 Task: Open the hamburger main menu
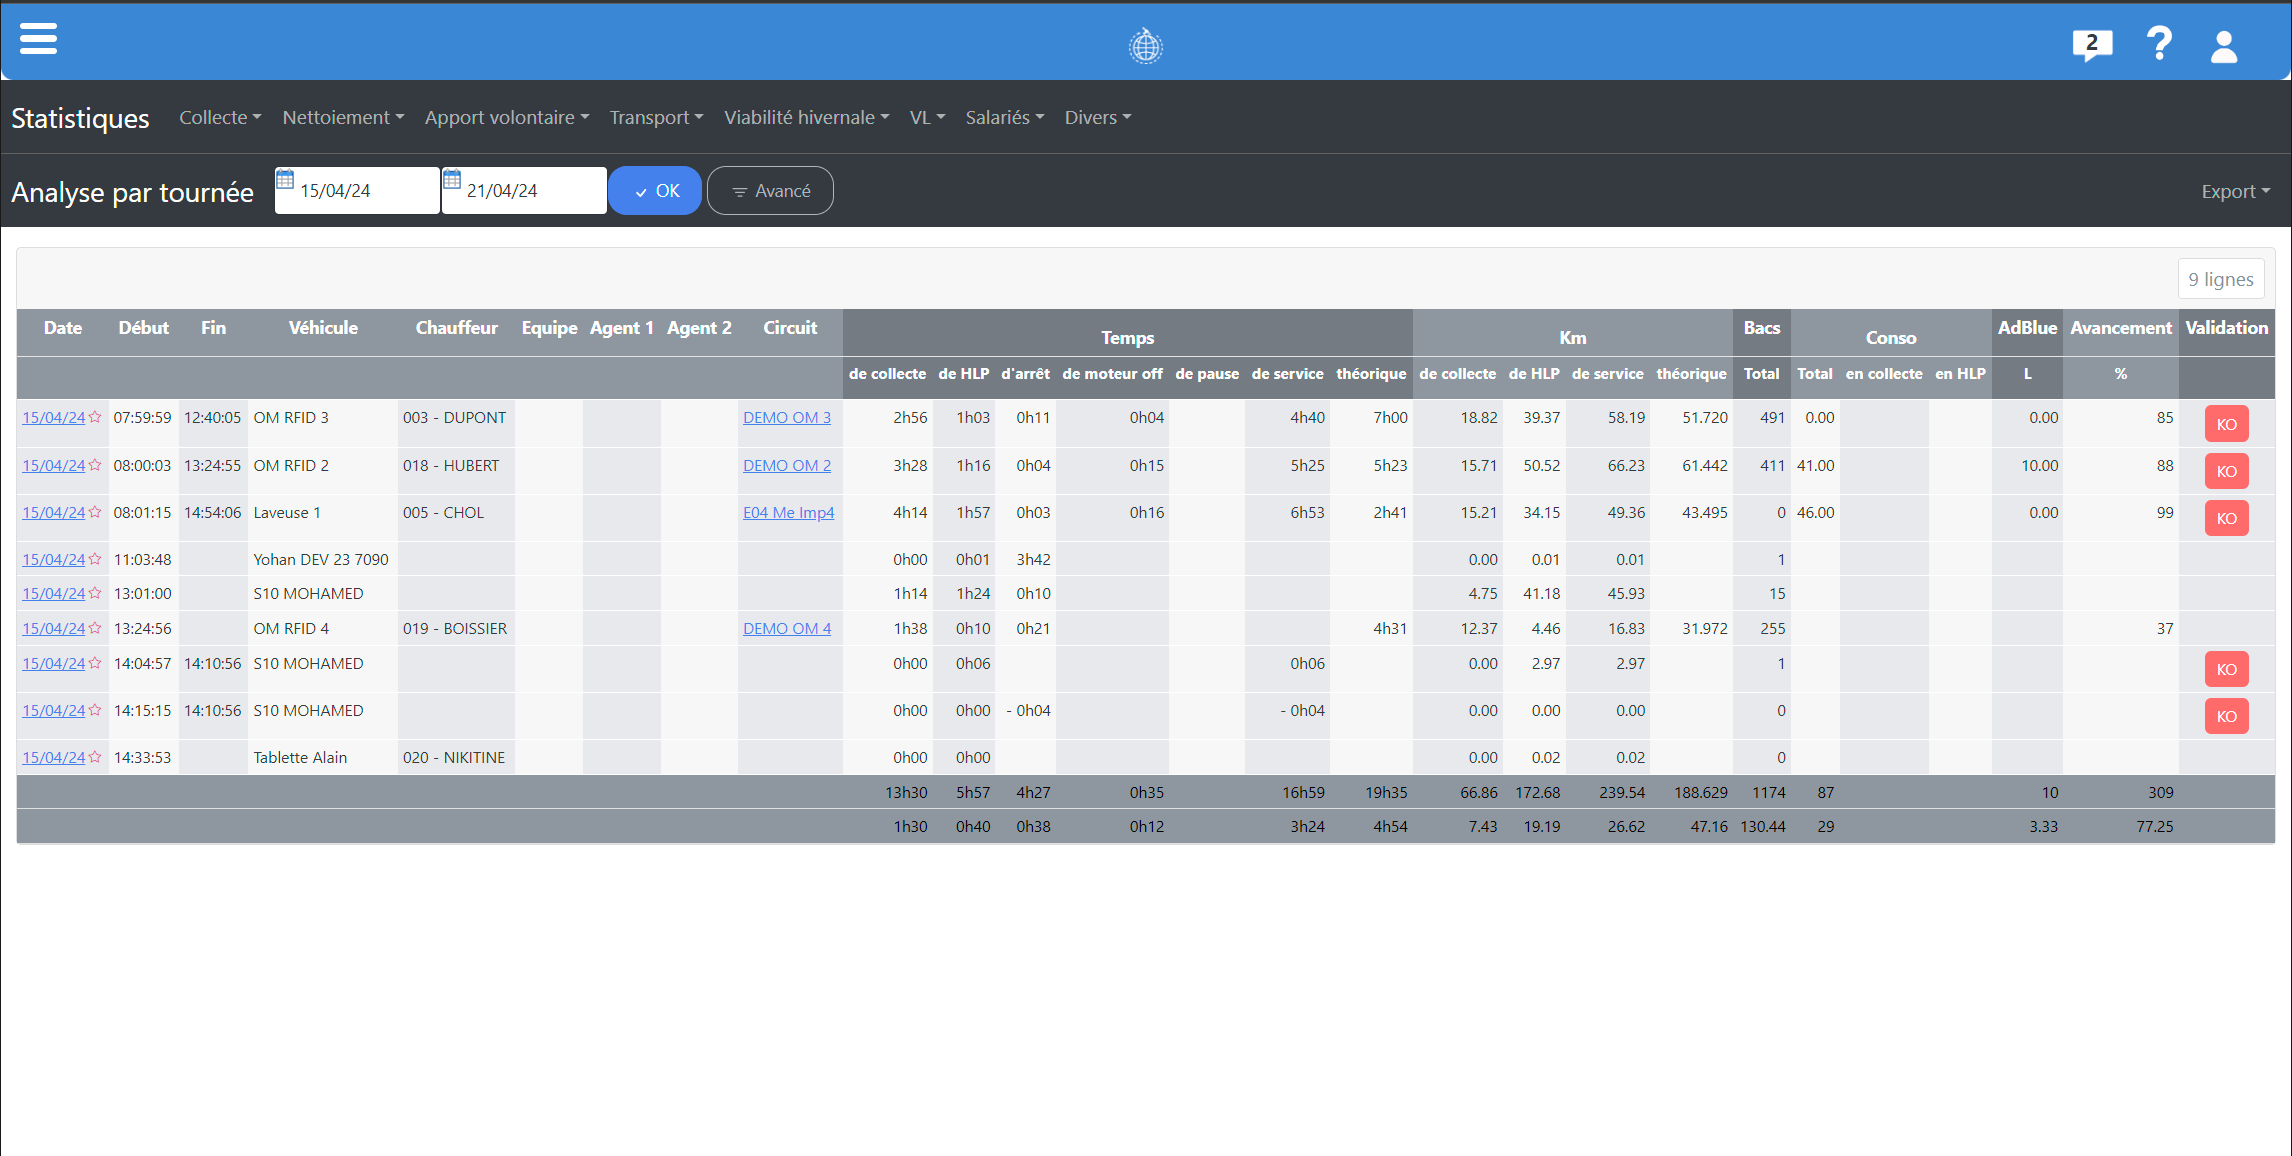(38, 39)
